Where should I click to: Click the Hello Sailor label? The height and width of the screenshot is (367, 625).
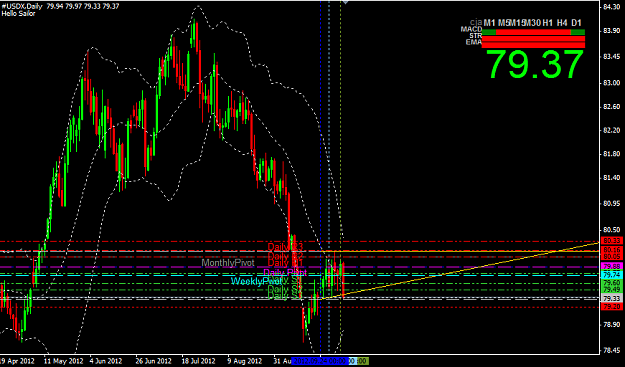pyautogui.click(x=18, y=14)
